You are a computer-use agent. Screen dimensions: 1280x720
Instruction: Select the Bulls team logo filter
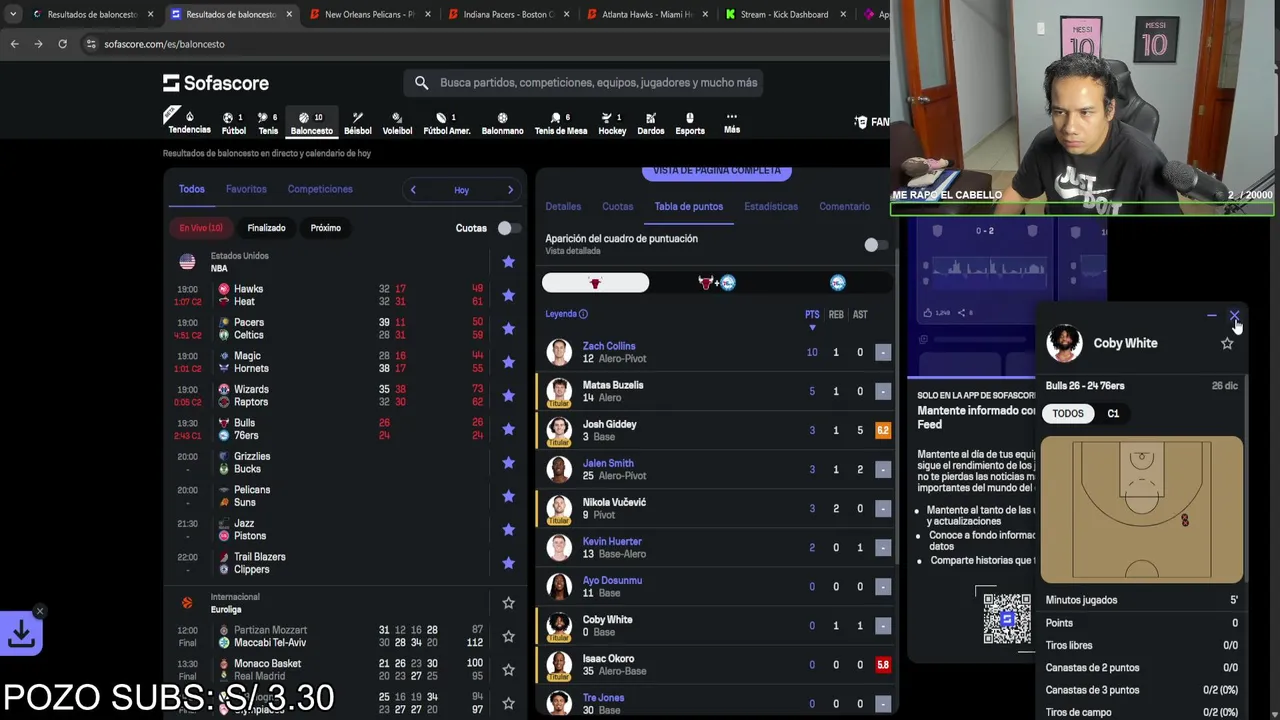pos(595,283)
